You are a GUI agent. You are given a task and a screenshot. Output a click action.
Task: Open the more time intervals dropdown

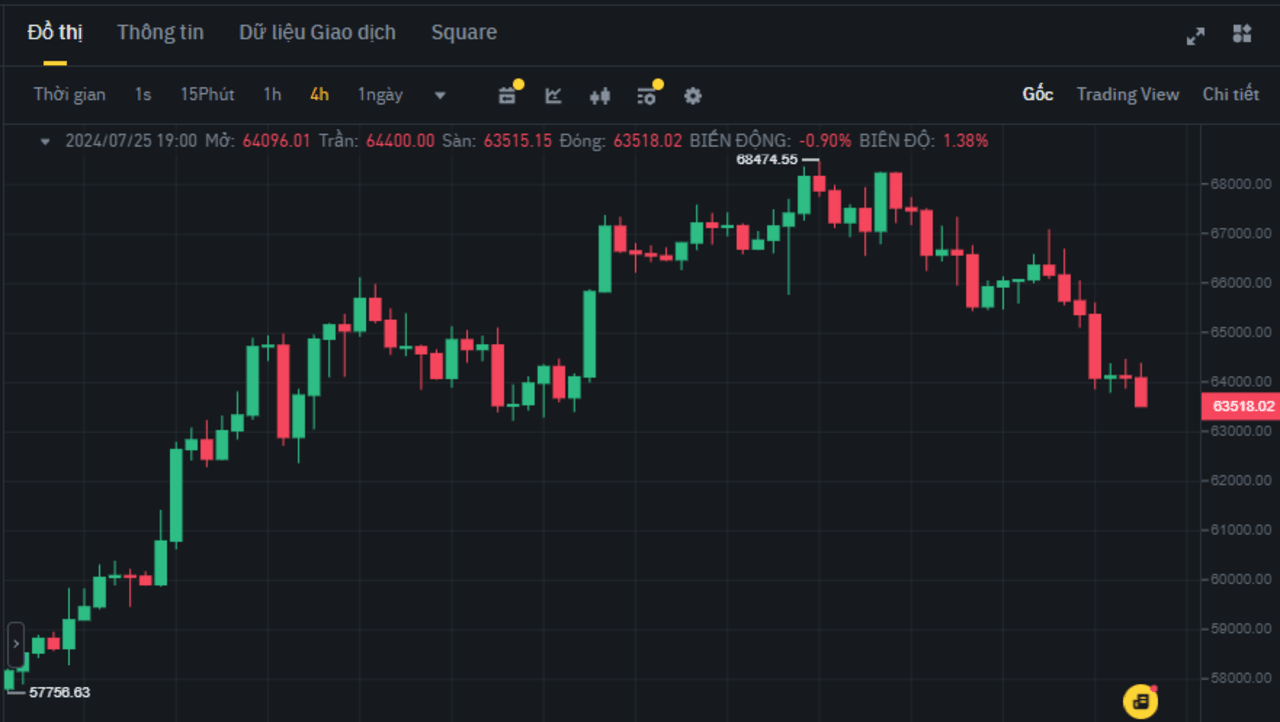(440, 96)
